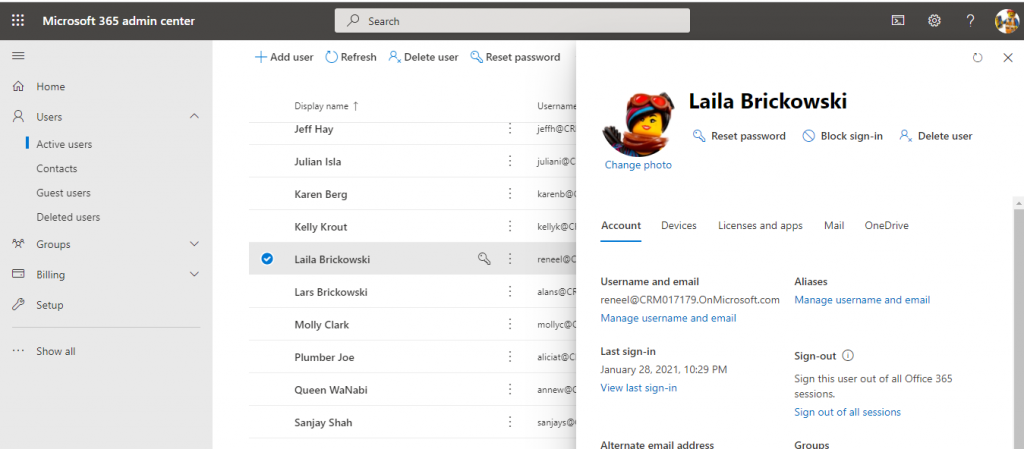Collapse the Users section chevron
The height and width of the screenshot is (449, 1024).
[x=194, y=116]
